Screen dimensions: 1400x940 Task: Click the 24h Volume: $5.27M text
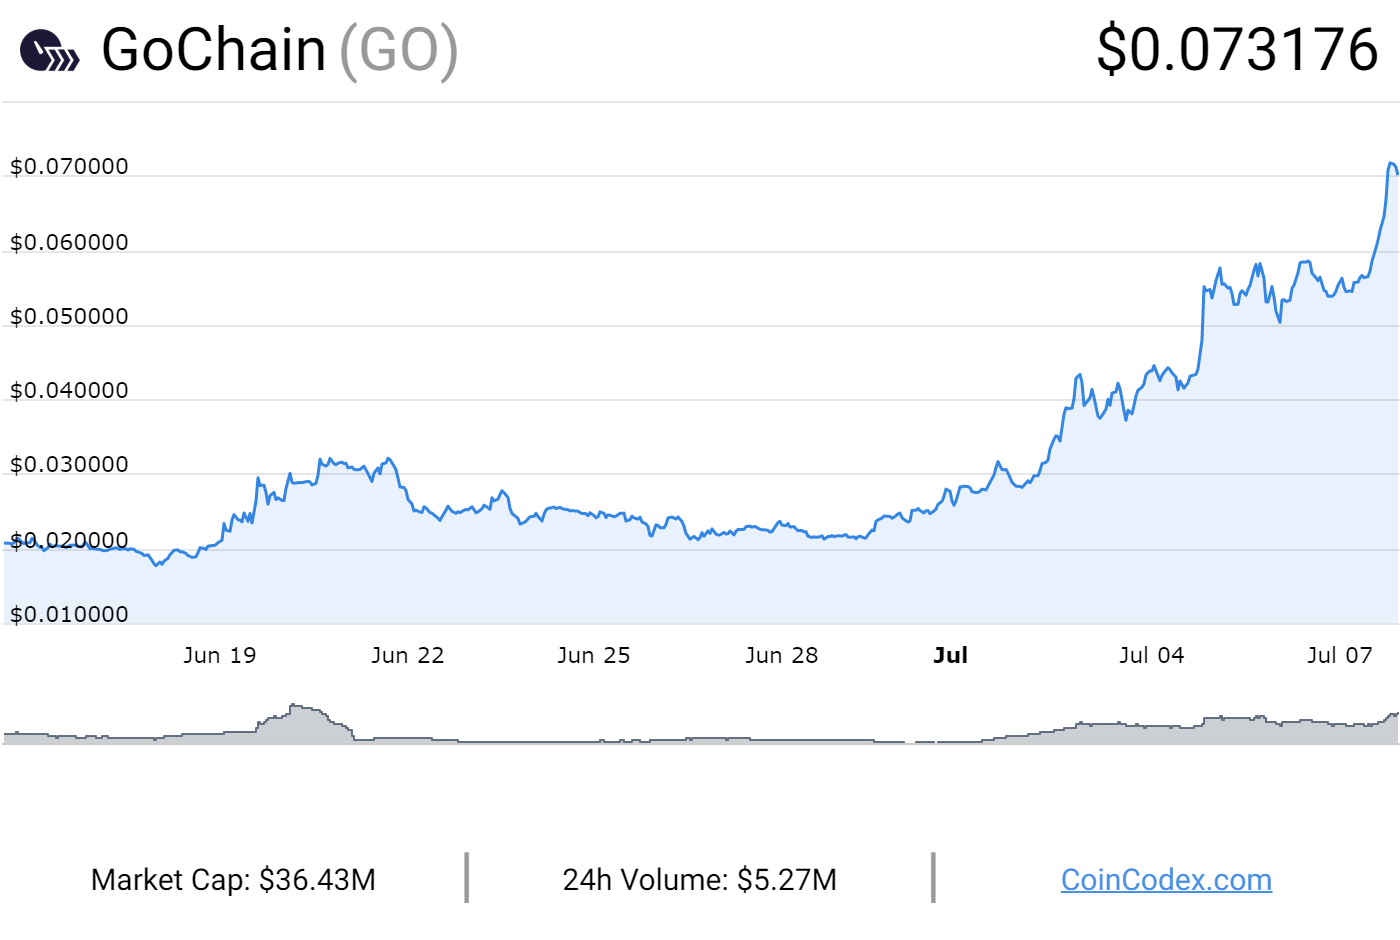699,880
